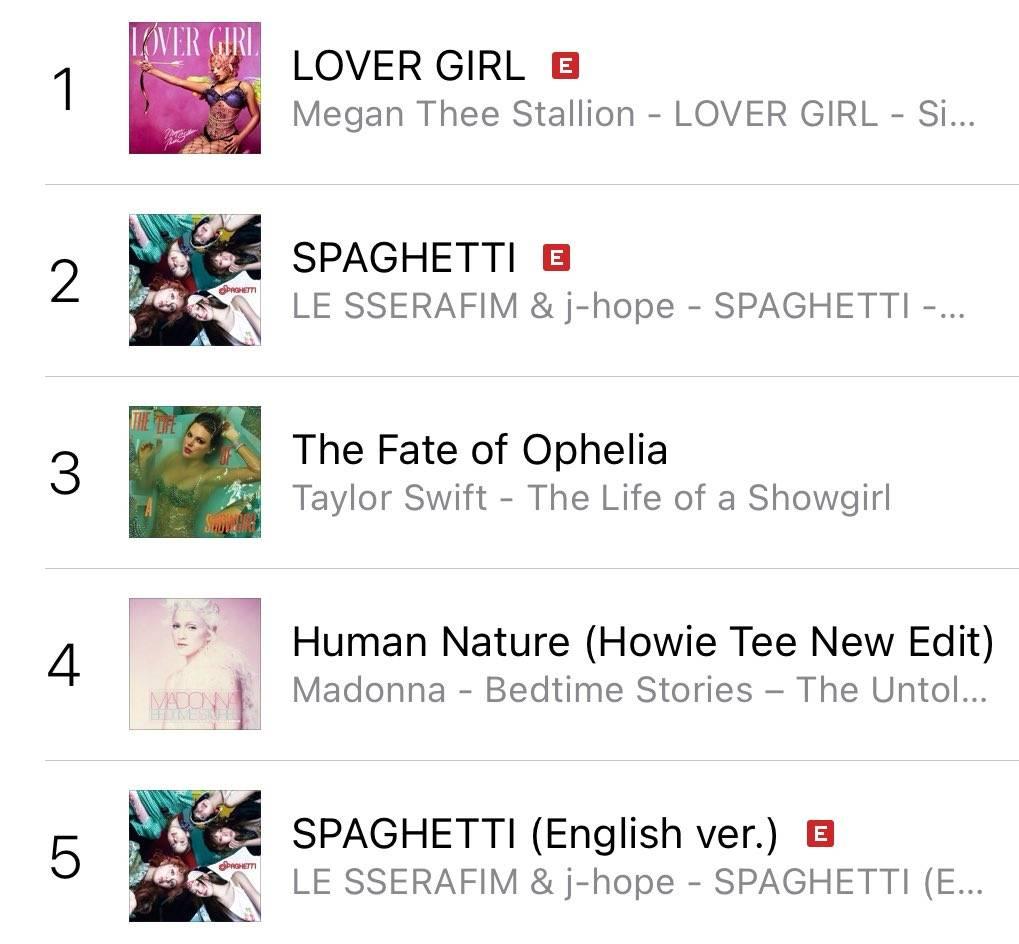Screen dimensions: 1019x944
Task: Select the SPAGHETTI song title at rank 2
Action: point(404,259)
